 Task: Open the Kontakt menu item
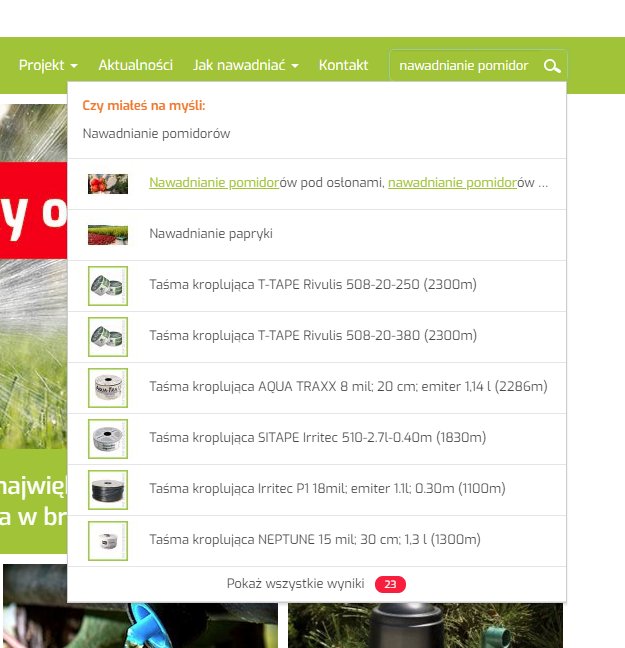pyautogui.click(x=343, y=65)
